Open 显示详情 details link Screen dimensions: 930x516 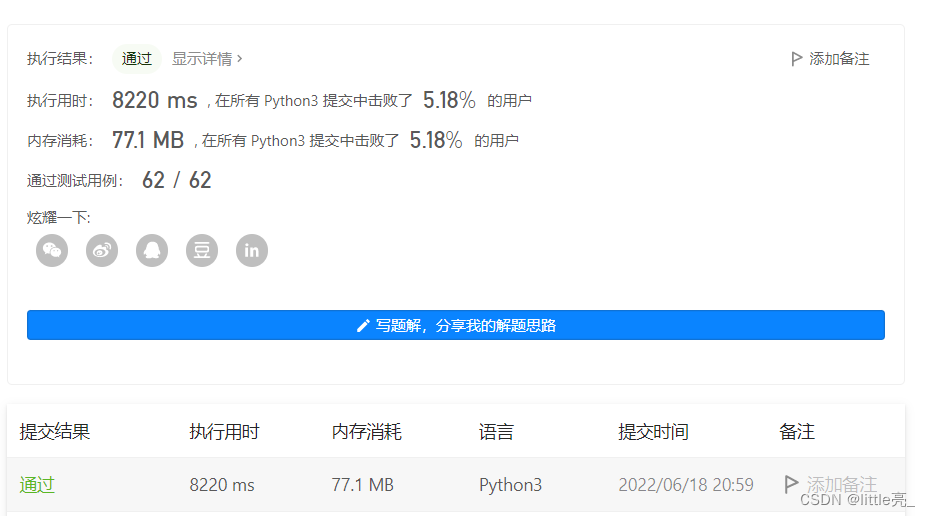coord(207,59)
